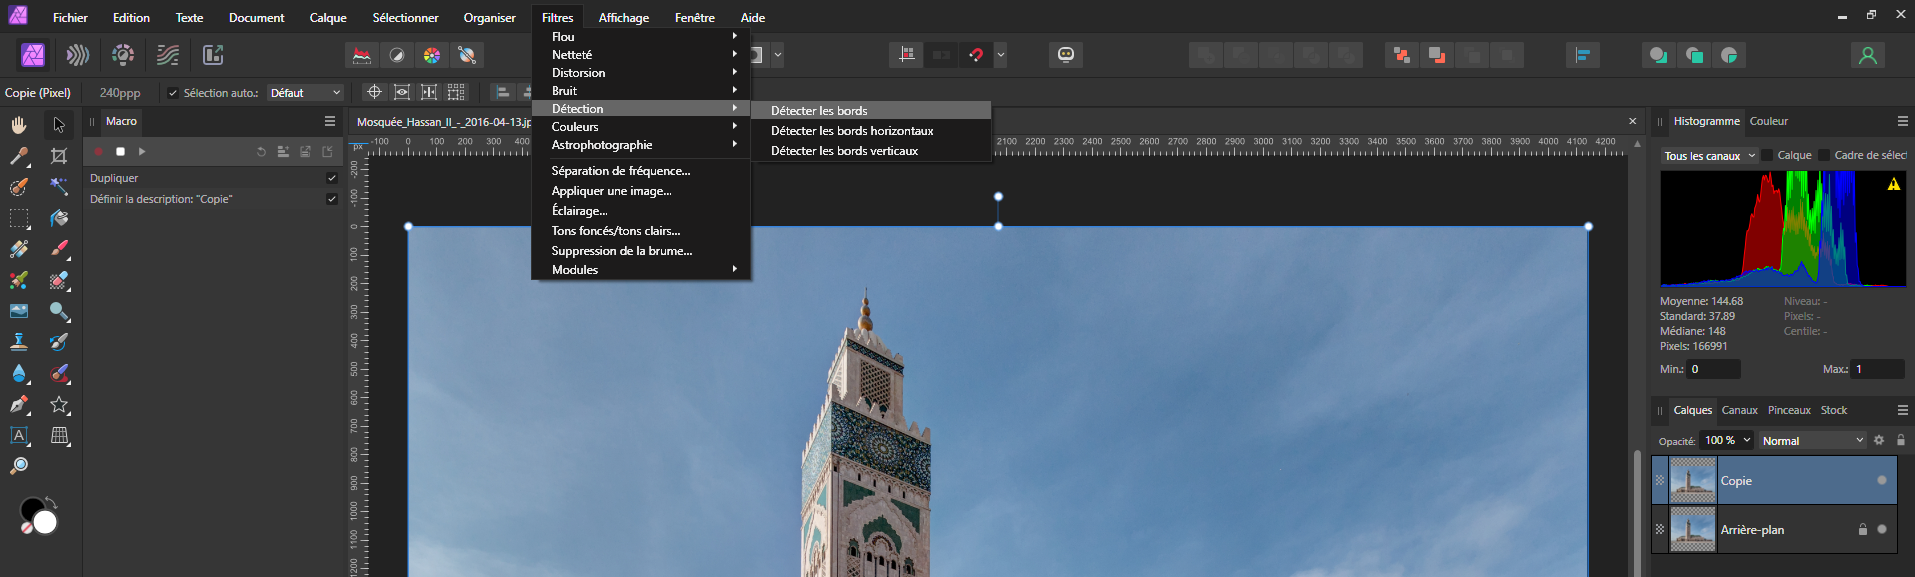
Task: Pick the Artistic Text tool
Action: coord(19,435)
